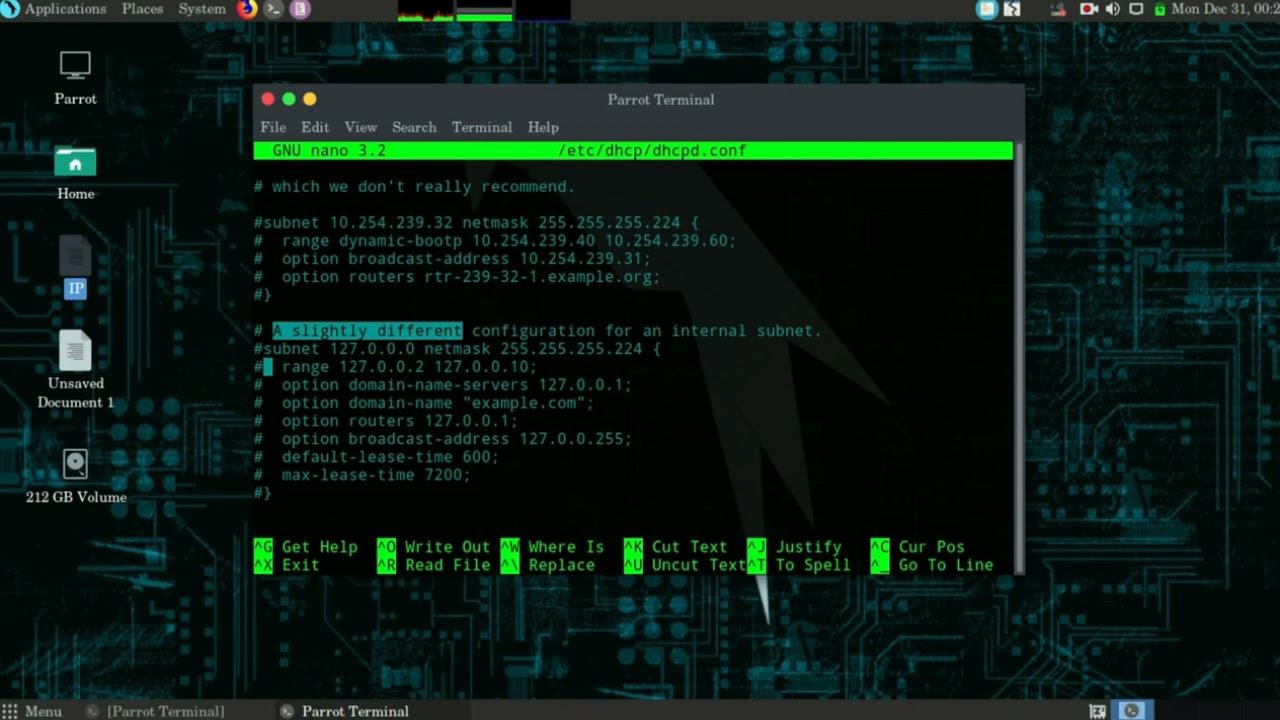Open the purple text editor launcher

[299, 9]
